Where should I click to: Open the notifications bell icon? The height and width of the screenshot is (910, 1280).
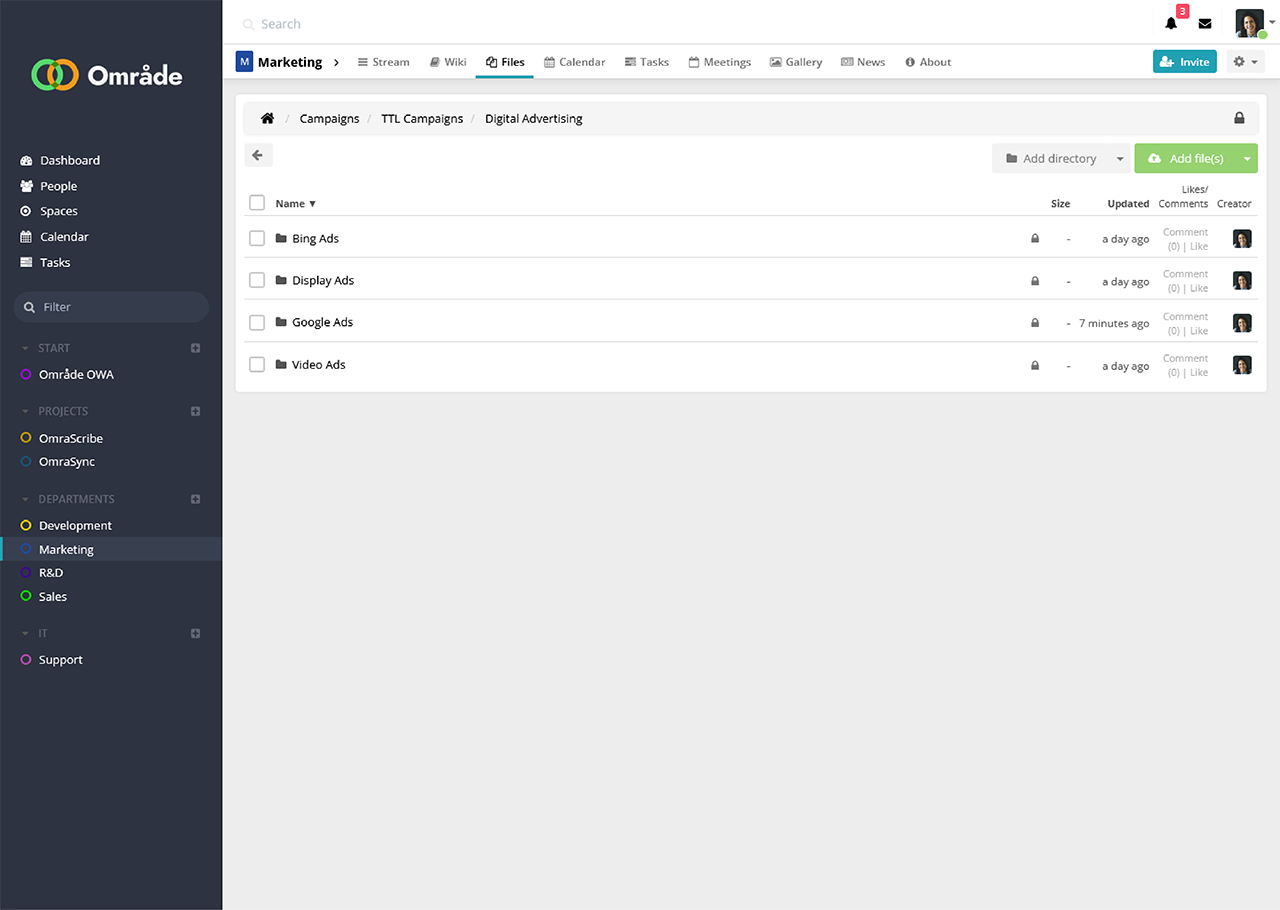(1171, 24)
